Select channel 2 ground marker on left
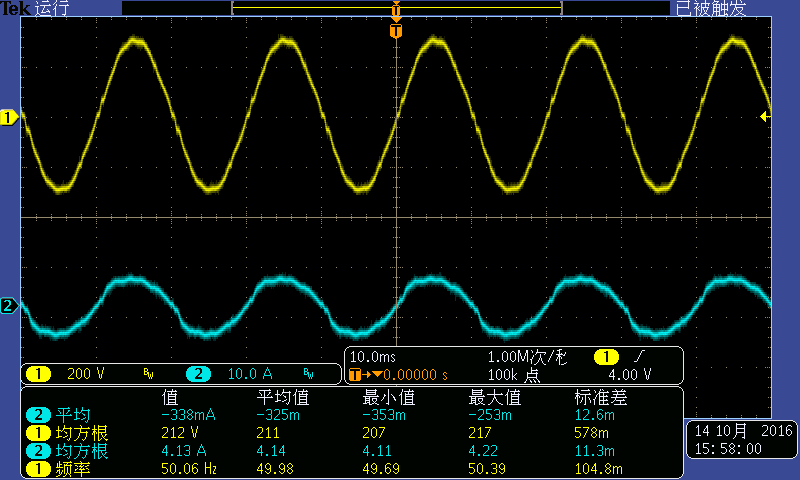The width and height of the screenshot is (800, 480). 9,306
